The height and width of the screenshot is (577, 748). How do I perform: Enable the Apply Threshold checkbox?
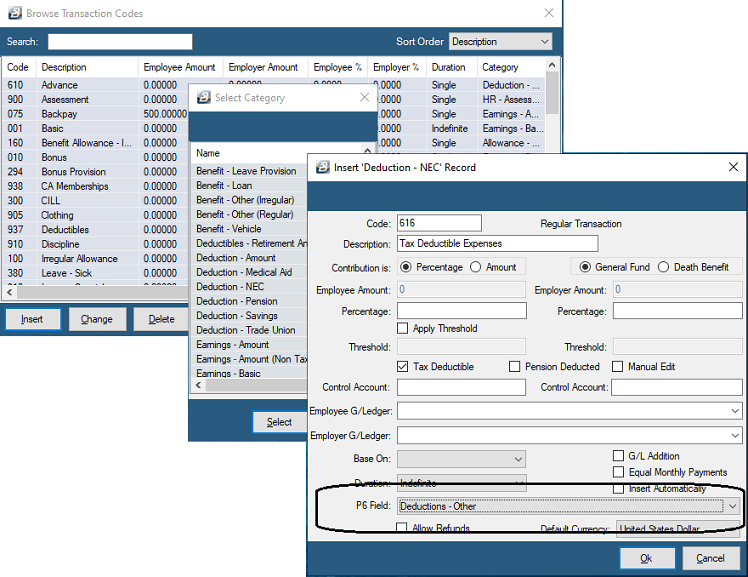(x=403, y=329)
